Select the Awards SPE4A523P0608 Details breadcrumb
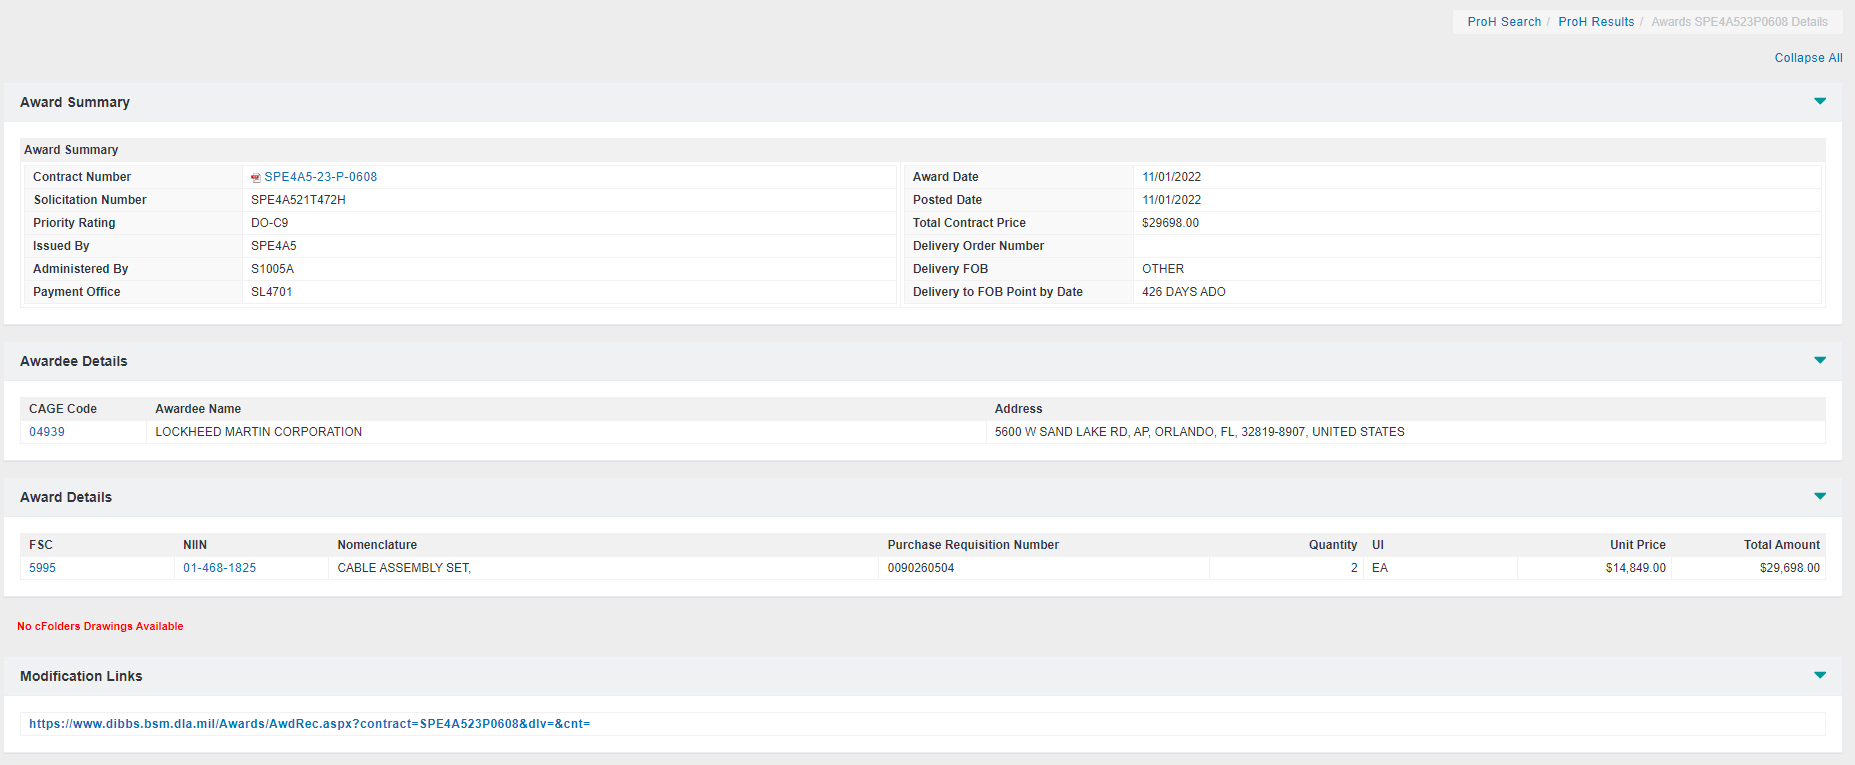The height and width of the screenshot is (765, 1855). [x=1739, y=22]
